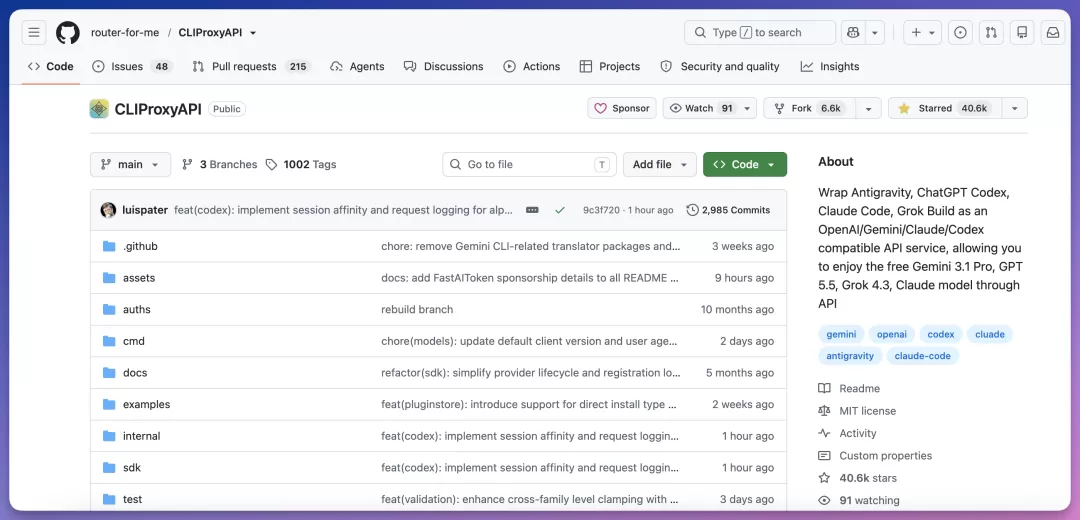Select the gemini topic tag
The image size is (1080, 520).
click(841, 334)
